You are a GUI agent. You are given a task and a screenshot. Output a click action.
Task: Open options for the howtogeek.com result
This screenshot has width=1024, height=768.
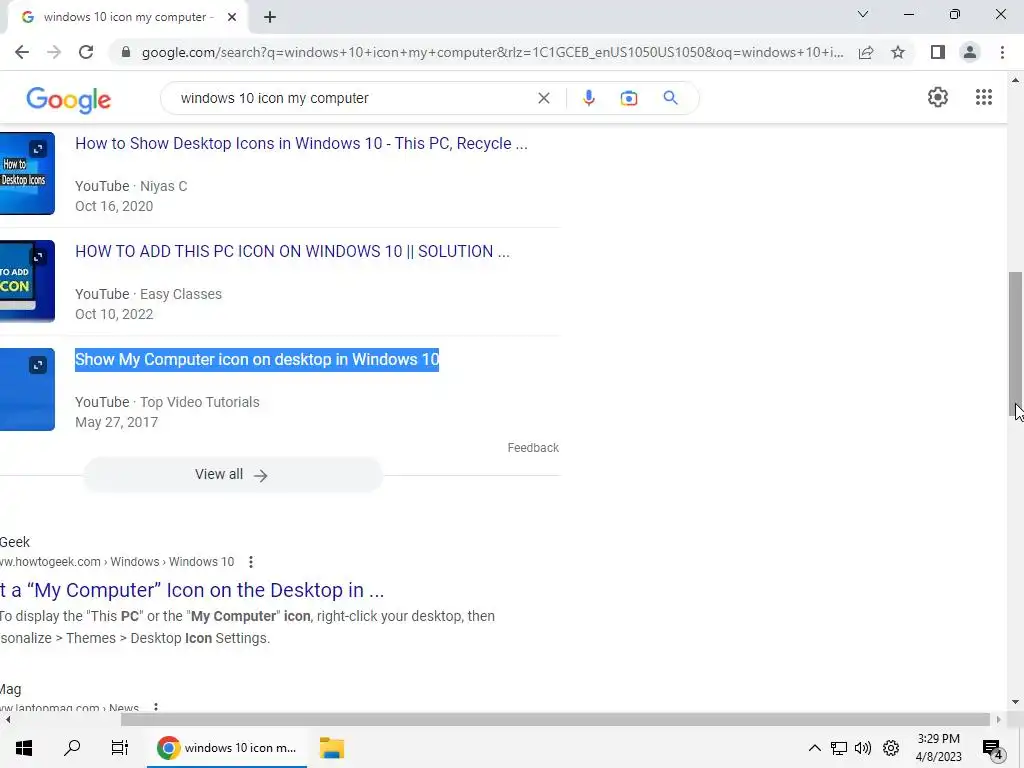(x=251, y=562)
